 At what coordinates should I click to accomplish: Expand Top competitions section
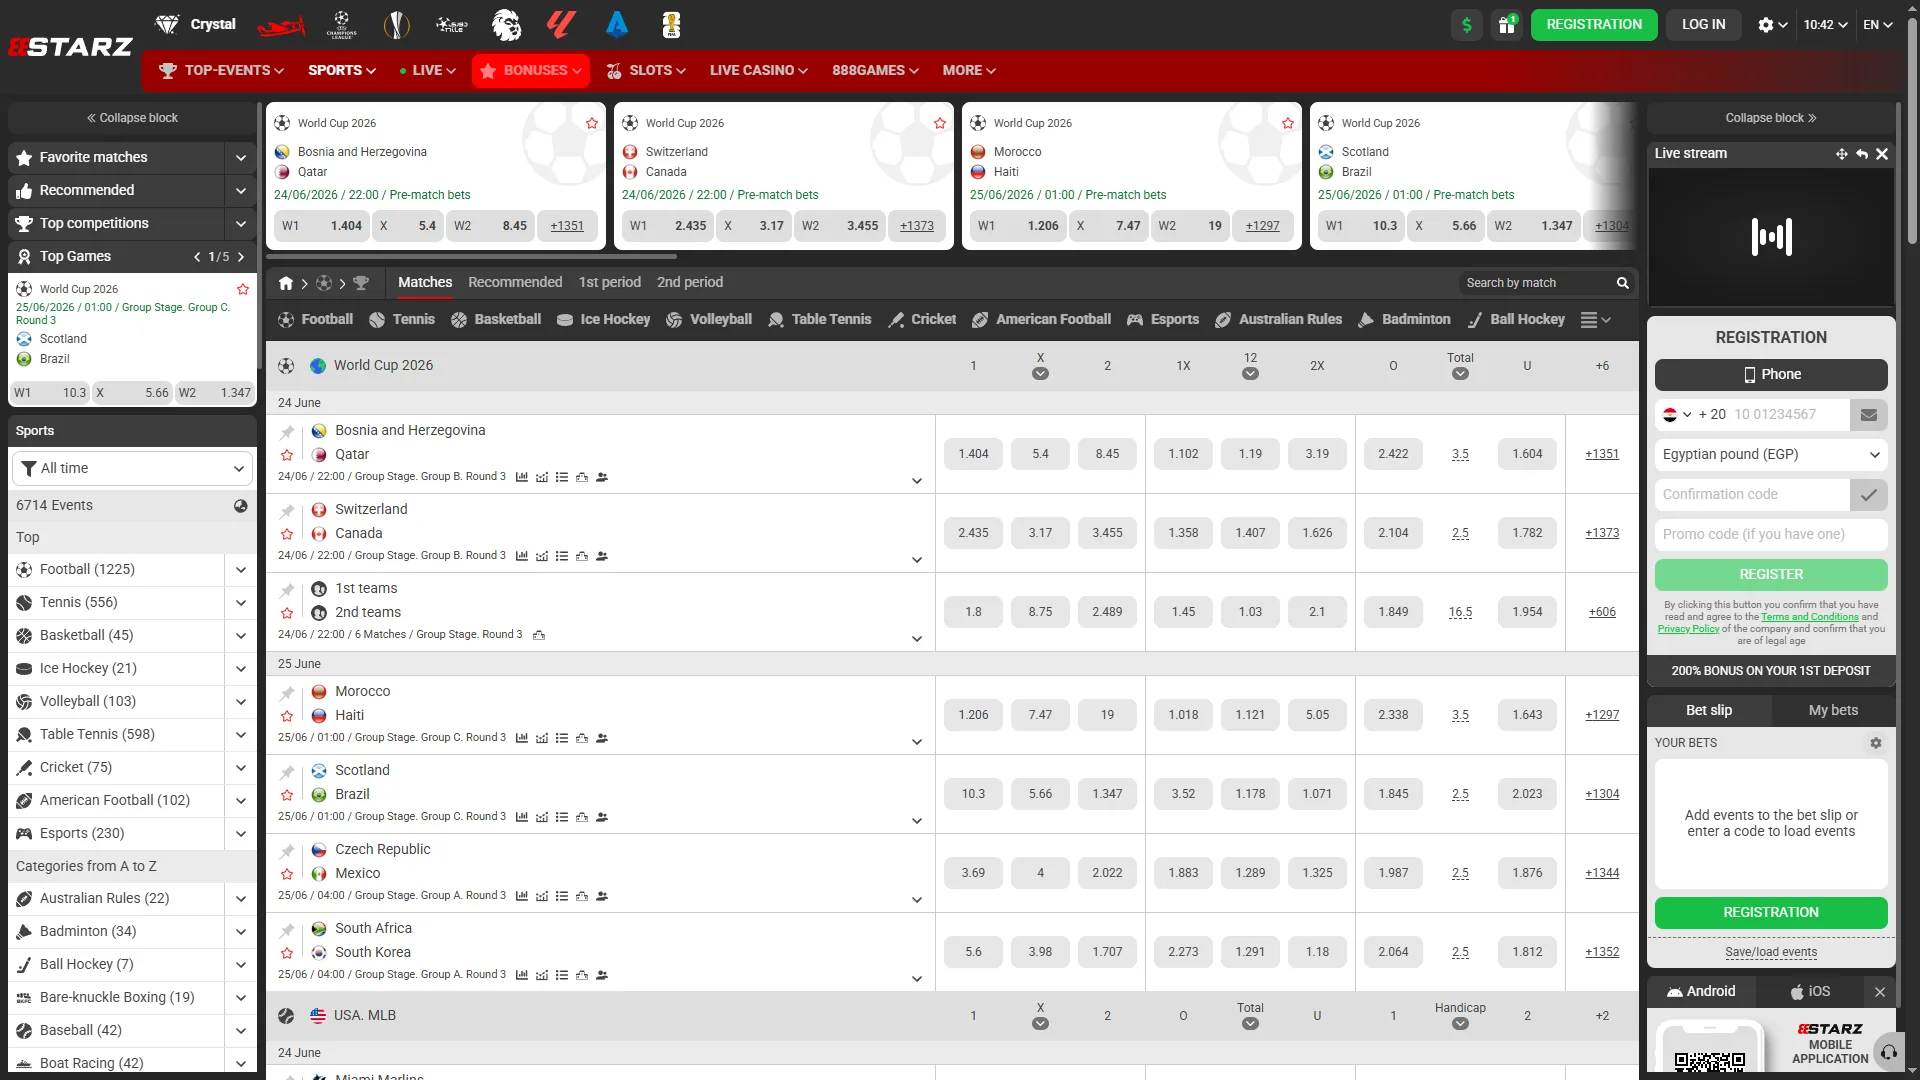[x=241, y=224]
